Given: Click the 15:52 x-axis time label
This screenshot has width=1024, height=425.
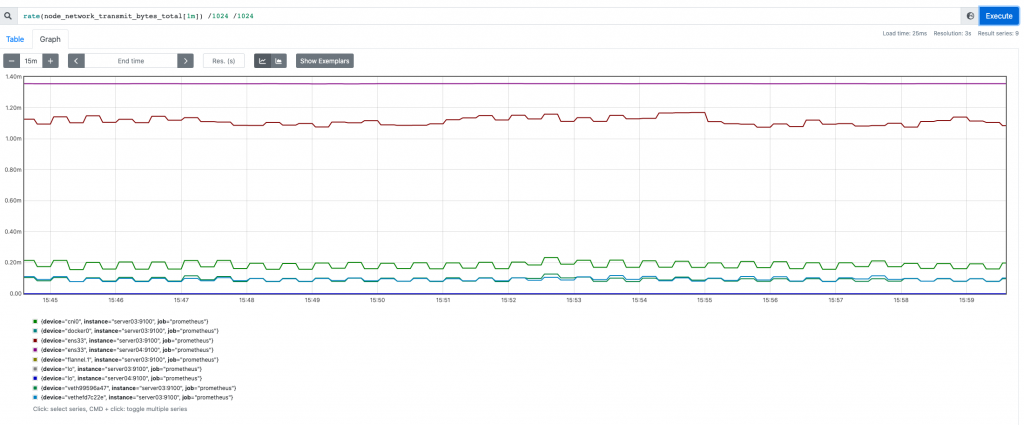Looking at the screenshot, I should coord(509,300).
